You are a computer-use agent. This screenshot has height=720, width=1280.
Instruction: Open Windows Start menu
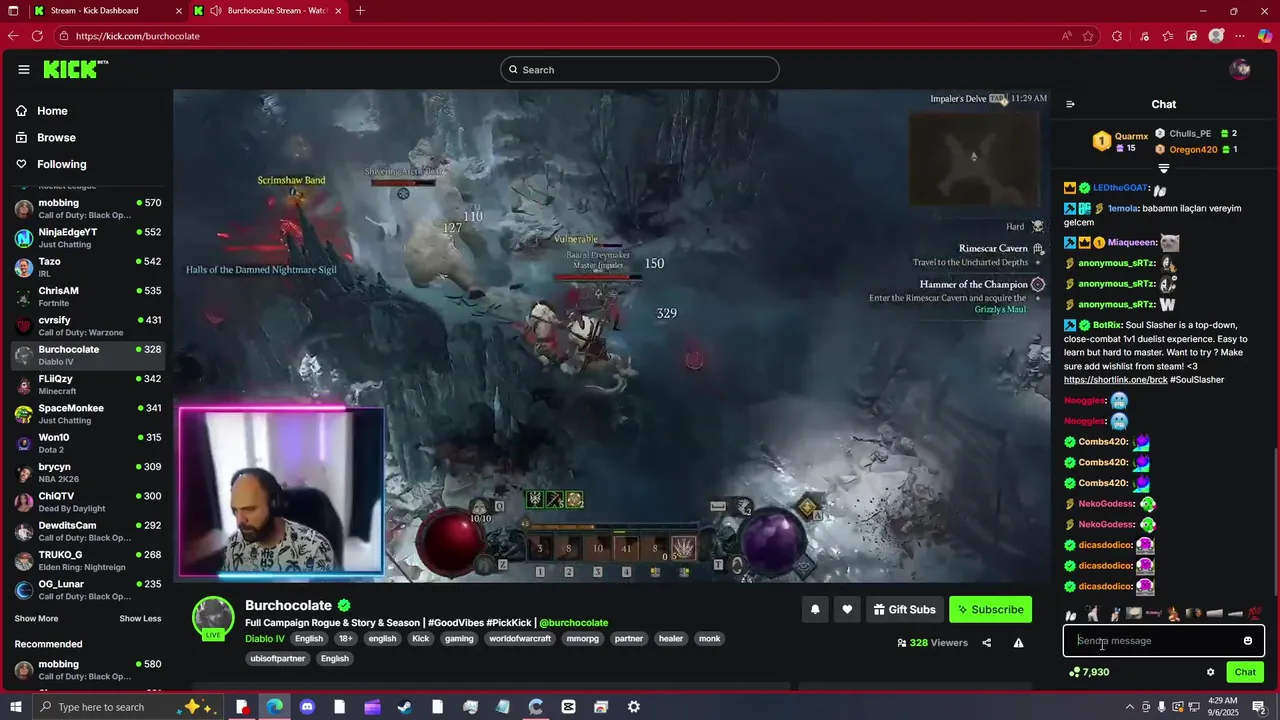14,707
